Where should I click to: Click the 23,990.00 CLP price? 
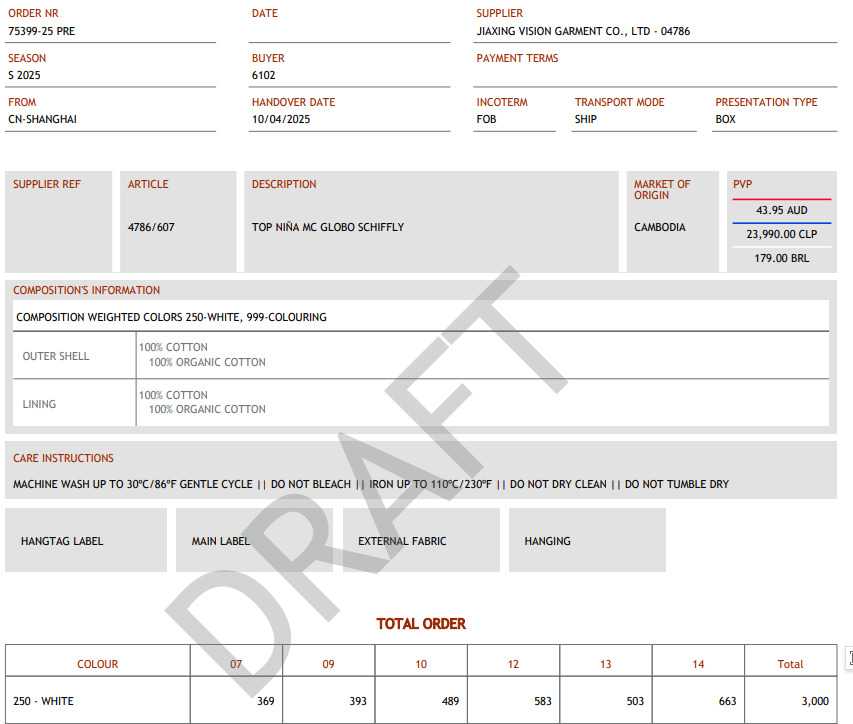pos(781,234)
